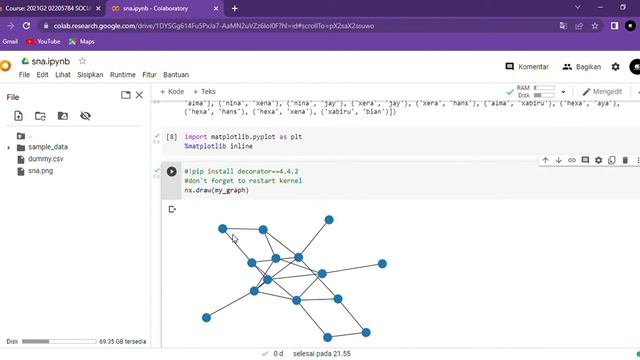
Task: View RAM and Disk usage bars
Action: [536, 91]
